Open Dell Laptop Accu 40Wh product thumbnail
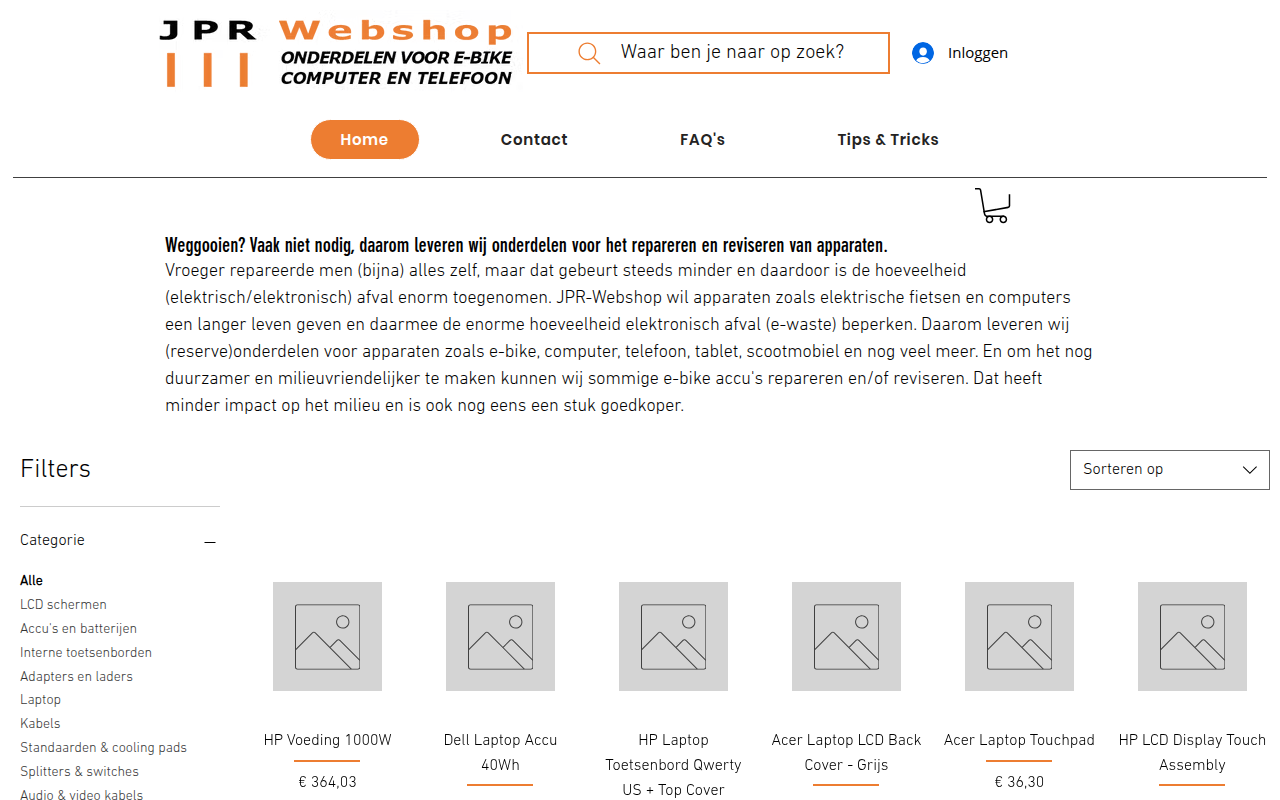This screenshot has width=1280, height=800. pyautogui.click(x=500, y=636)
